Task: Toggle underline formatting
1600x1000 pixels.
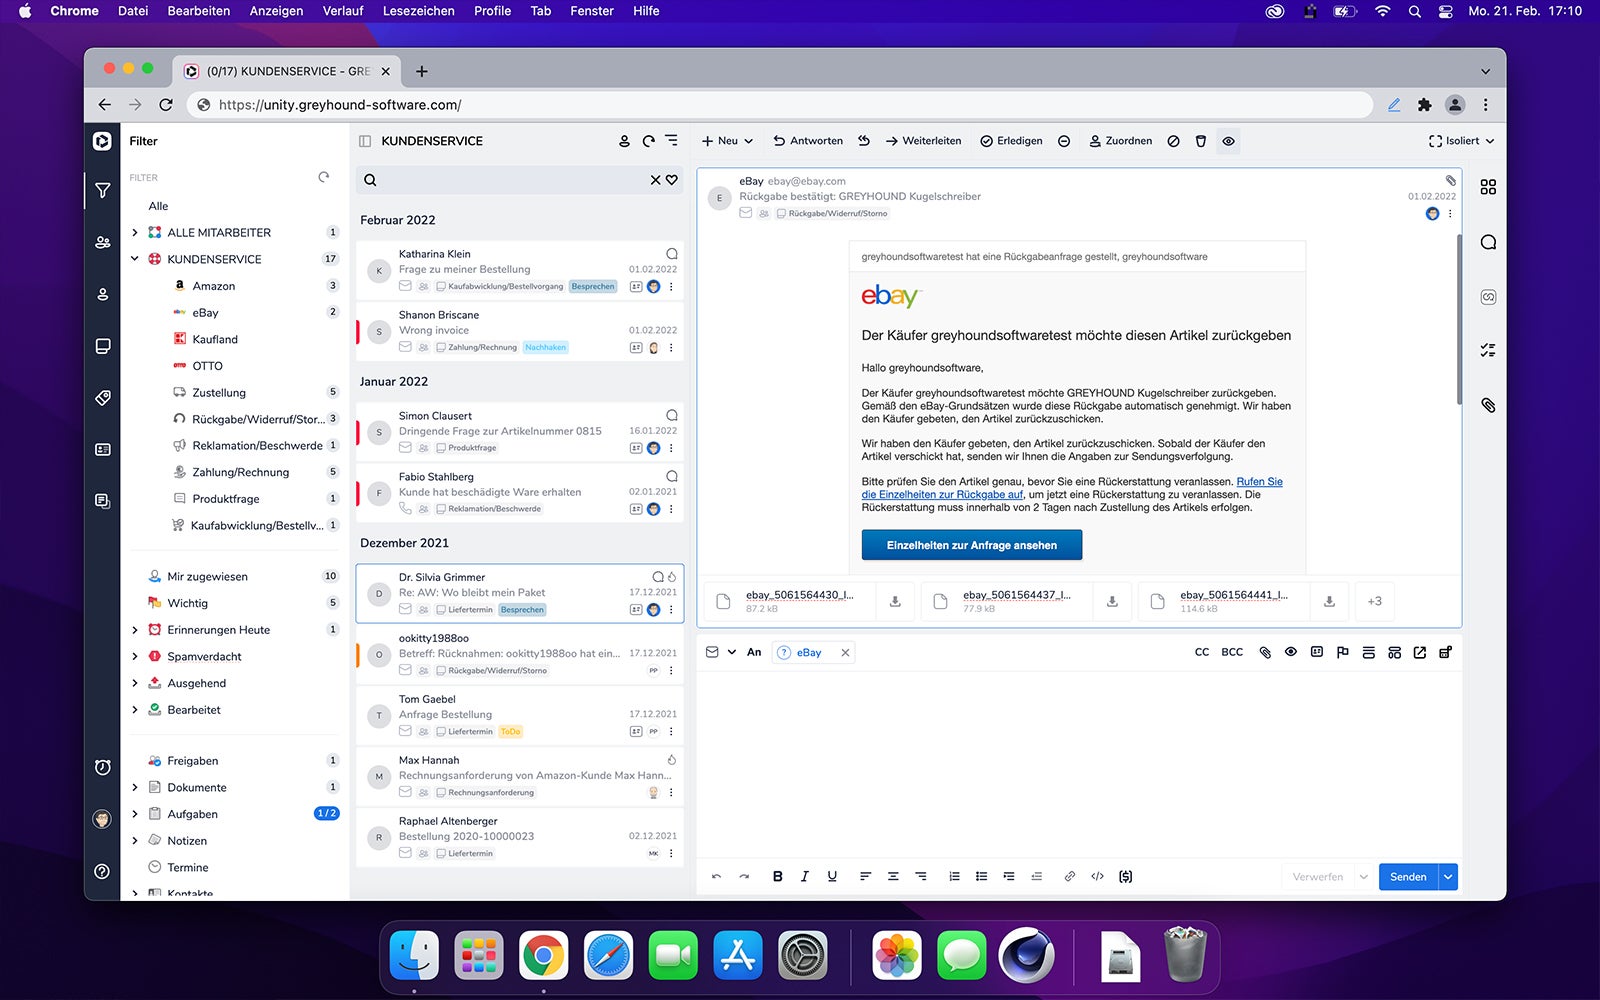Action: click(832, 876)
